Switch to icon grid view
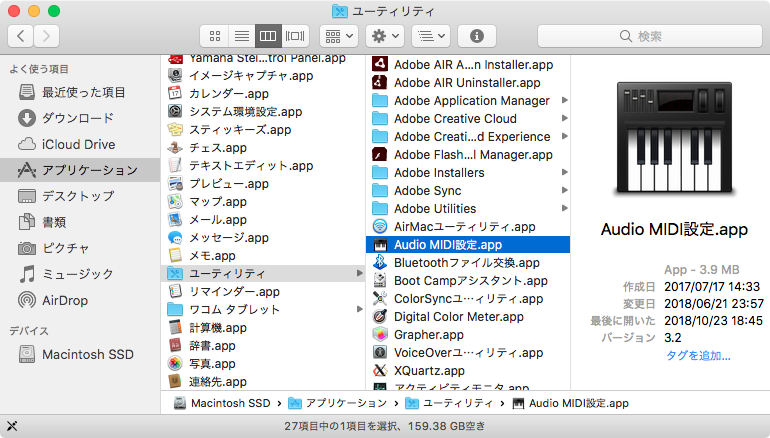Image resolution: width=770 pixels, height=438 pixels. pos(215,36)
